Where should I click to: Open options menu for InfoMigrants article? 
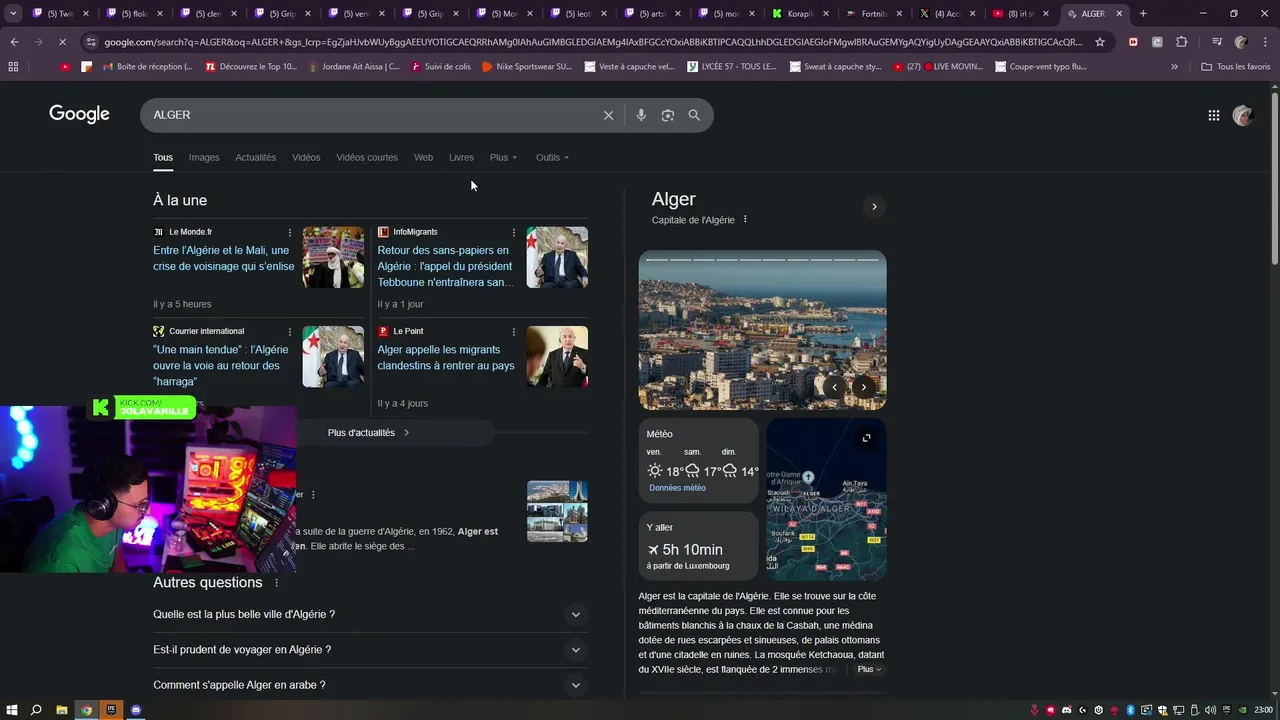tap(514, 232)
